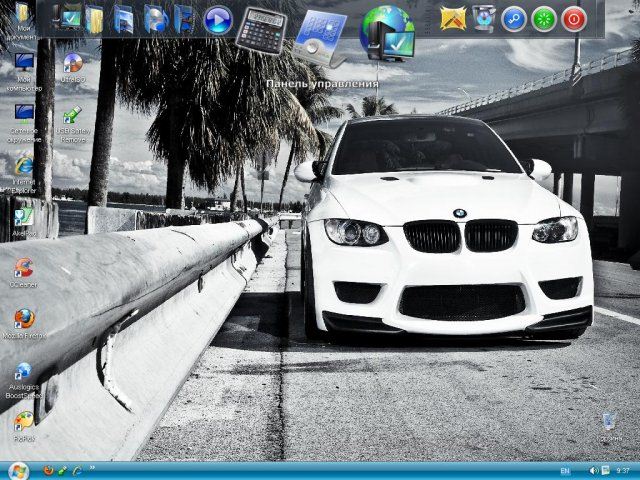The width and height of the screenshot is (640, 480).
Task: Launch Firefox from the Quick Launch bar
Action: (x=48, y=471)
